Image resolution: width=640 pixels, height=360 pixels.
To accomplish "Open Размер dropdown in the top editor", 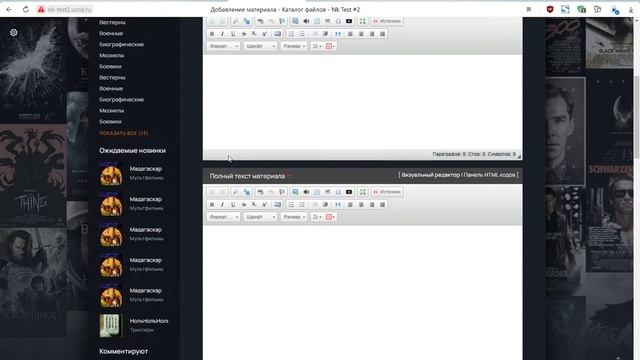I will pyautogui.click(x=294, y=46).
